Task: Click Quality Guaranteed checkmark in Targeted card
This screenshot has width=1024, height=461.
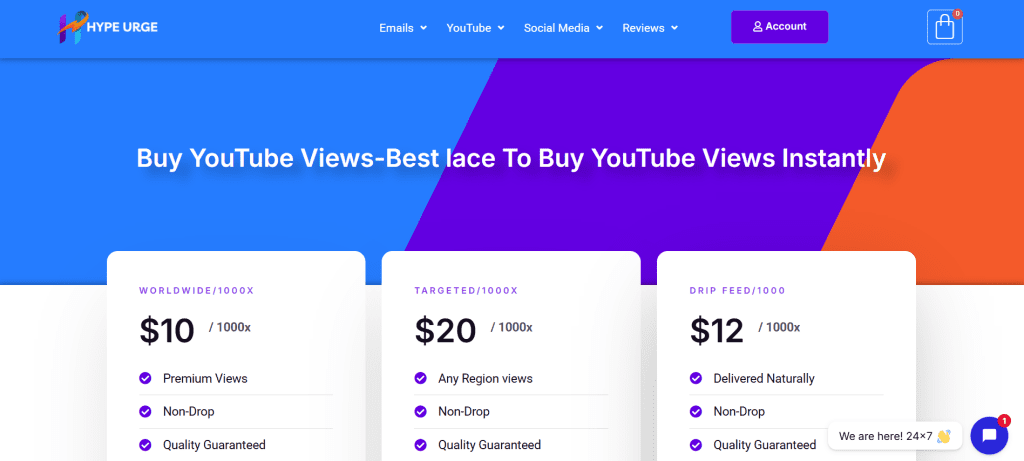Action: pyautogui.click(x=421, y=445)
